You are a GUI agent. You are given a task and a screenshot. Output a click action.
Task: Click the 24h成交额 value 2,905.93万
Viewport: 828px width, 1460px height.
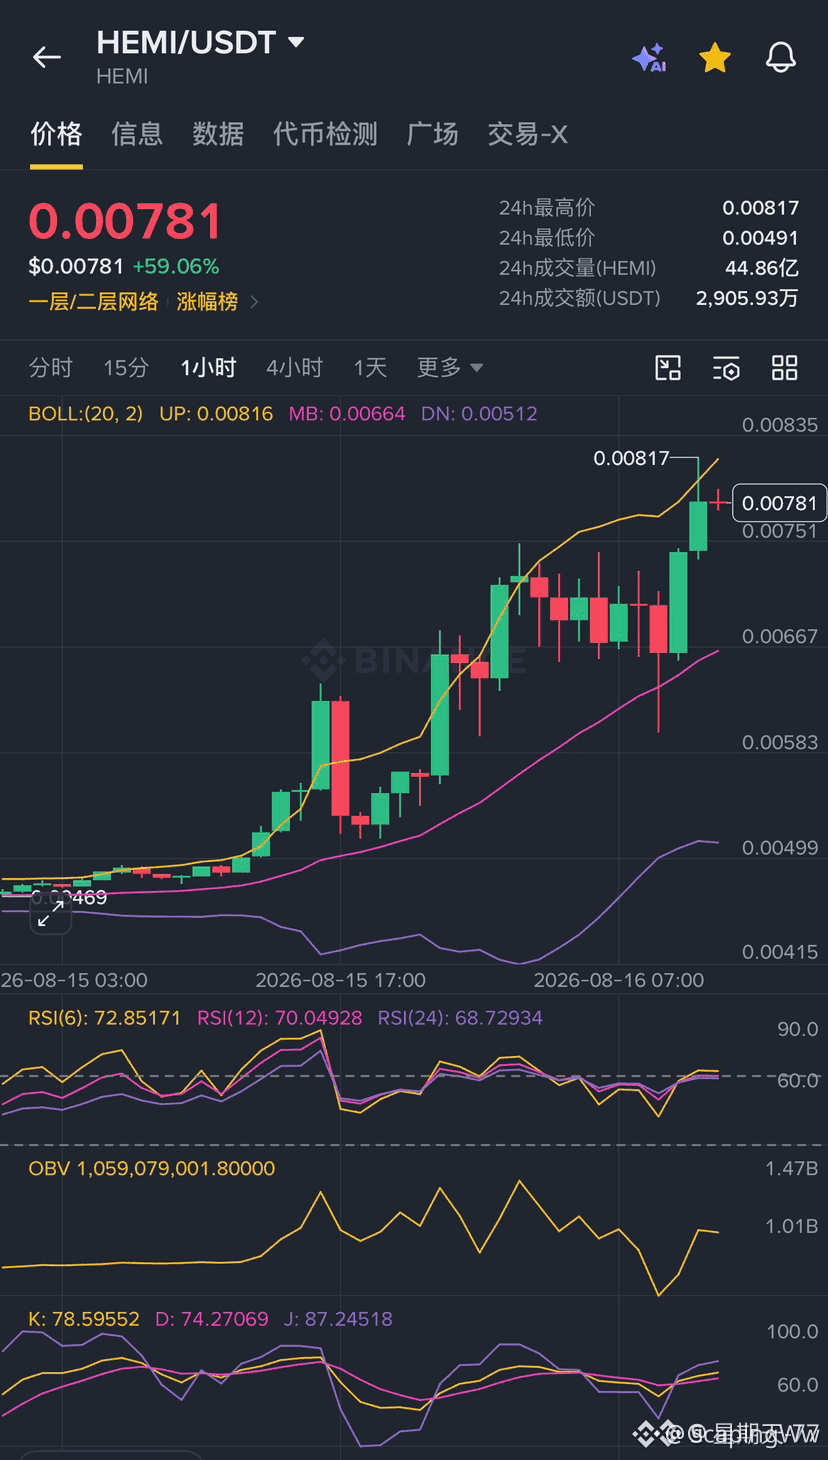[747, 298]
